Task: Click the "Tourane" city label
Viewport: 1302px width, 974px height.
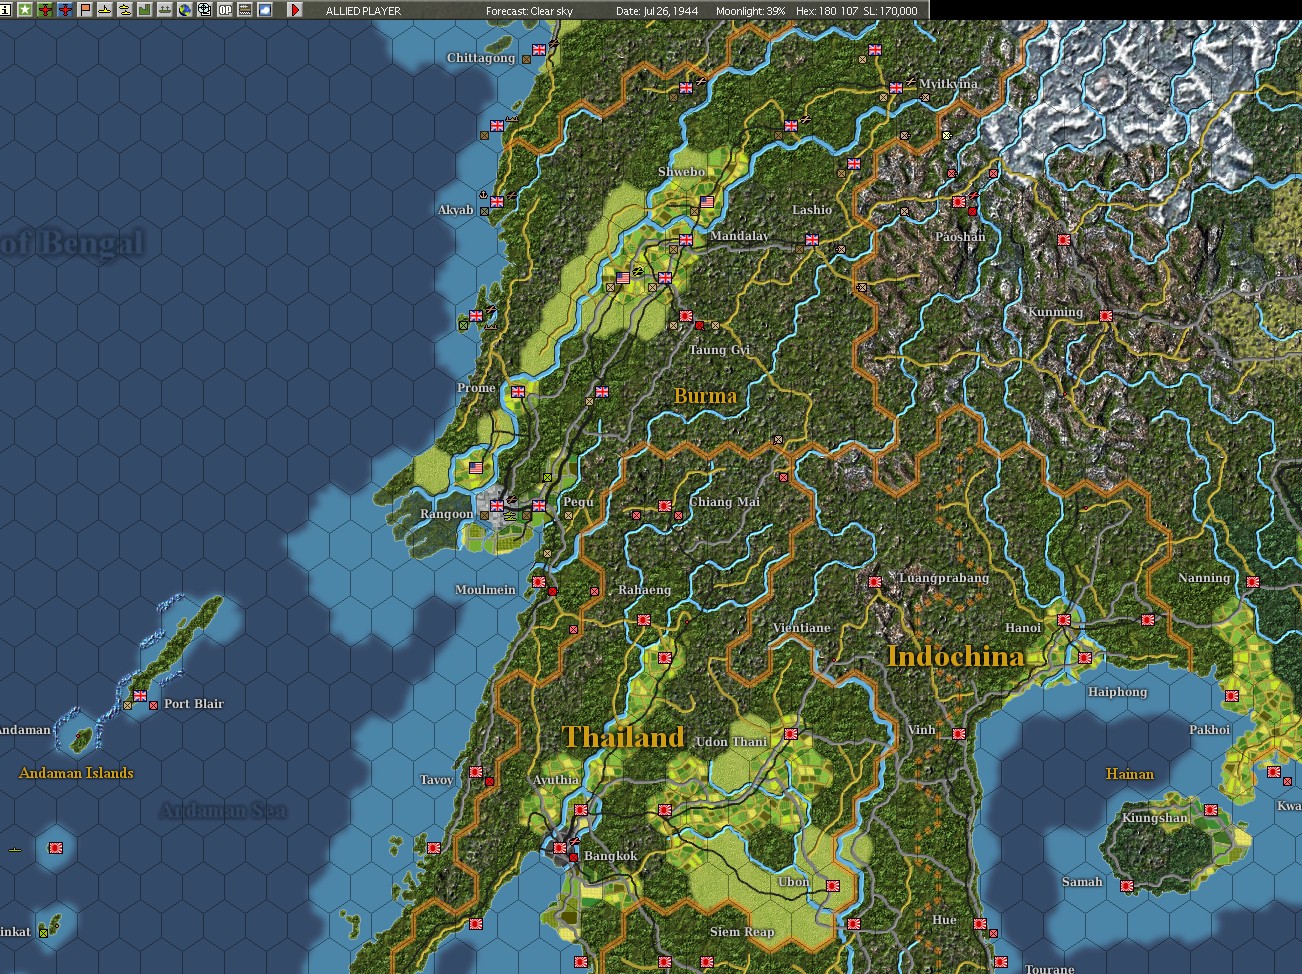Action: [x=1050, y=969]
